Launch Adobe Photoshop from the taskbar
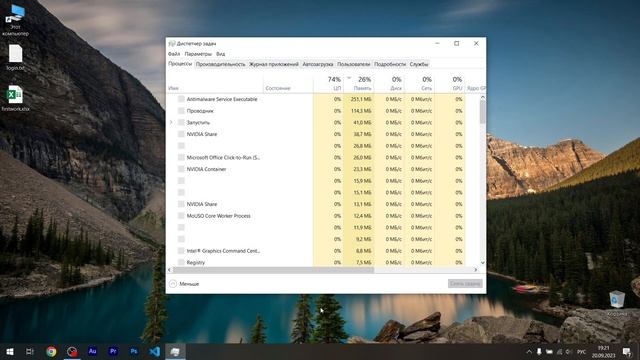Viewport: 640px width, 360px height. click(134, 351)
